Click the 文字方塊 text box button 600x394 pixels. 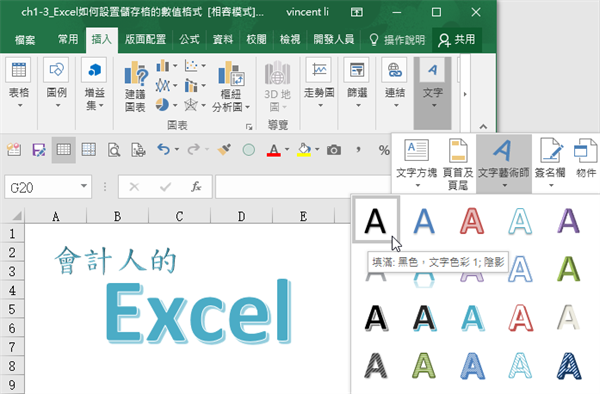coord(417,164)
